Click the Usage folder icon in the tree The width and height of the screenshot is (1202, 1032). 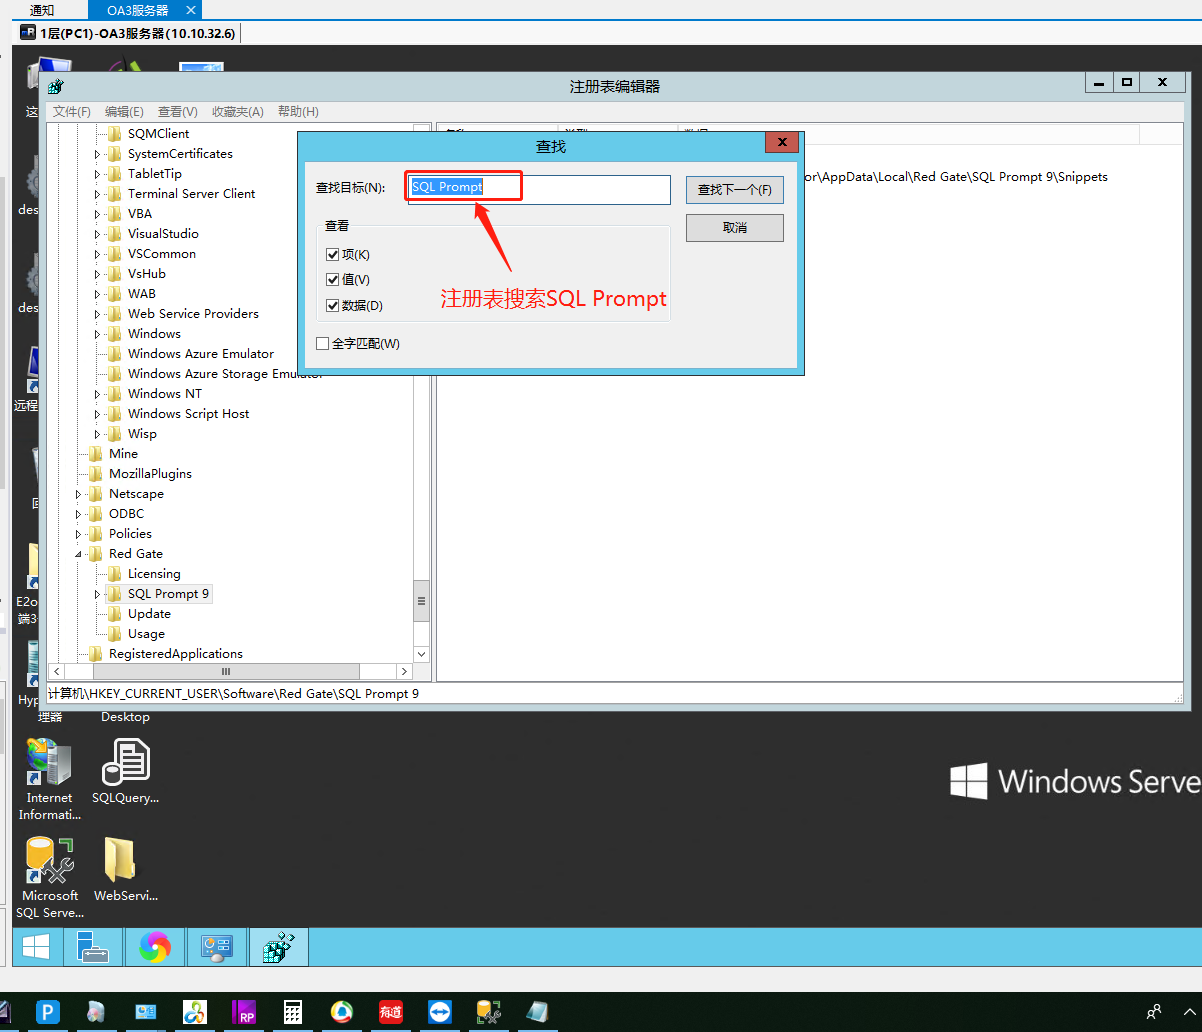point(114,634)
